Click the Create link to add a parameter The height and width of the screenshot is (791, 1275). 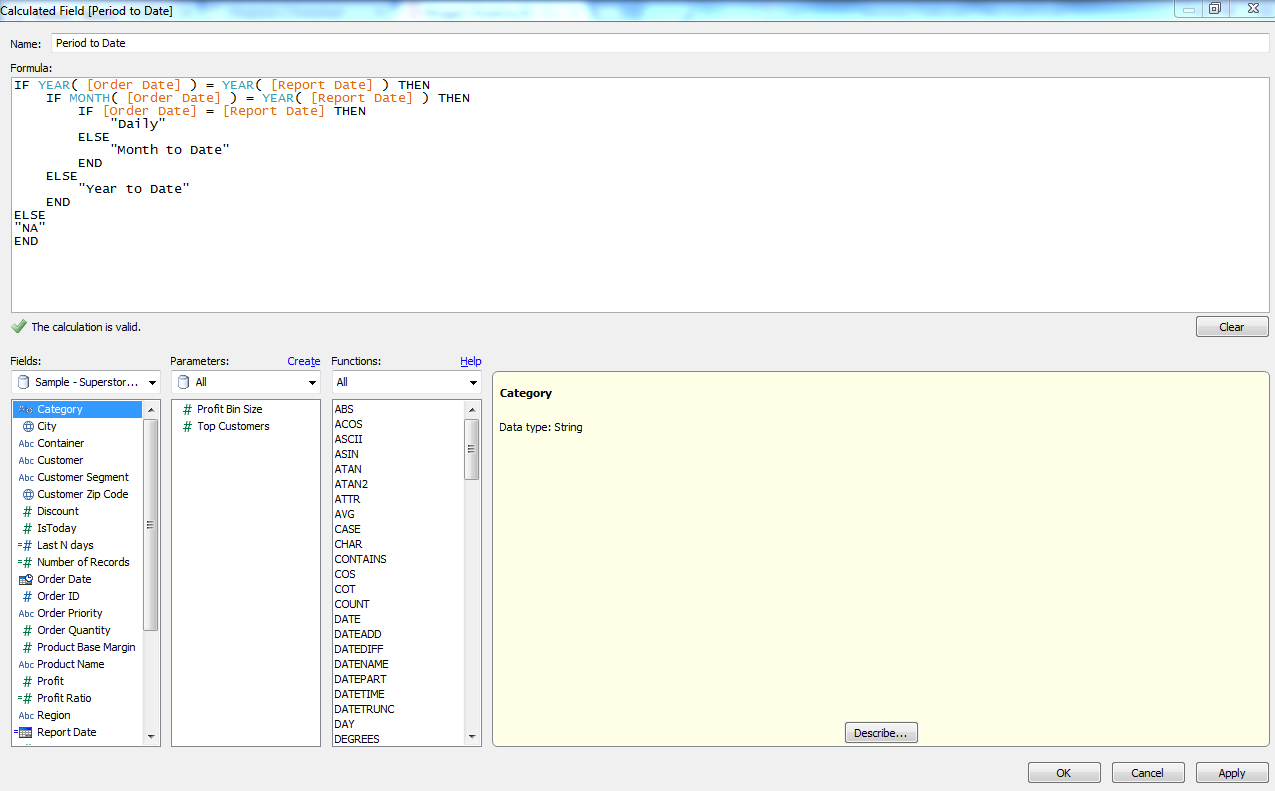pyautogui.click(x=303, y=361)
